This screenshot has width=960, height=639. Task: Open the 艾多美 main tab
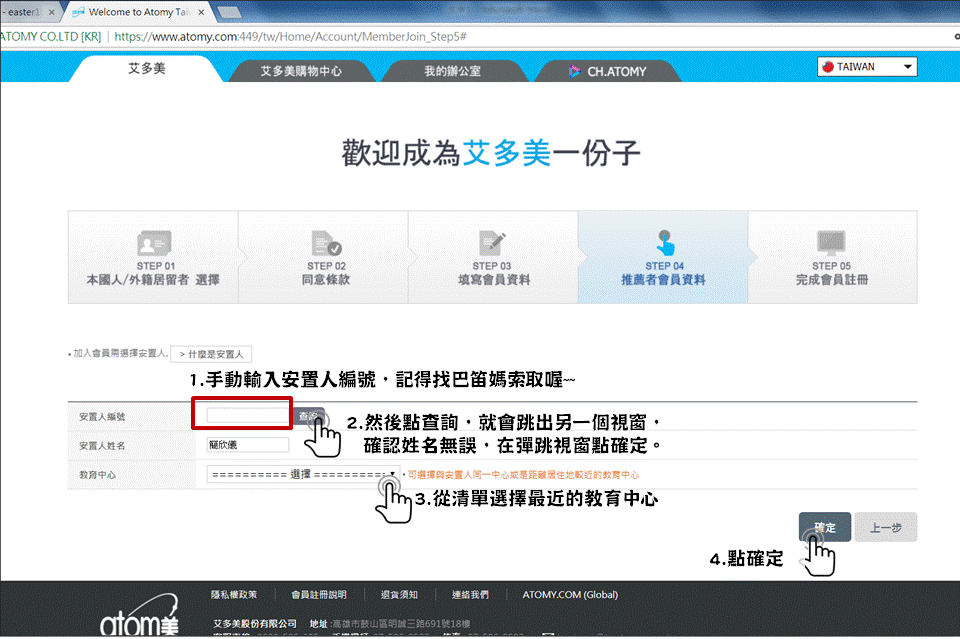pyautogui.click(x=146, y=69)
